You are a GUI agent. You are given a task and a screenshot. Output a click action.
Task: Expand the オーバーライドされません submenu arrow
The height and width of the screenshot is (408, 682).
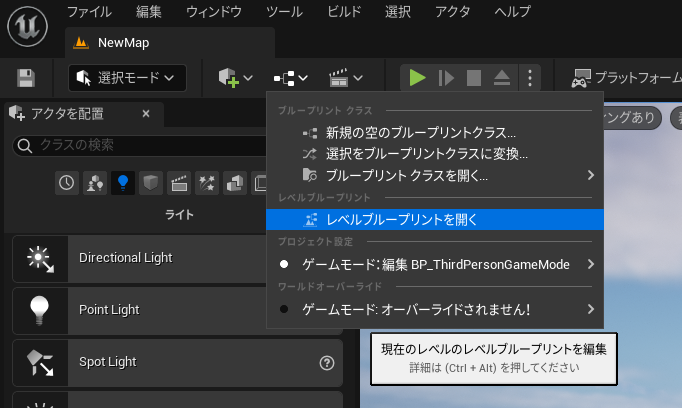pyautogui.click(x=590, y=309)
